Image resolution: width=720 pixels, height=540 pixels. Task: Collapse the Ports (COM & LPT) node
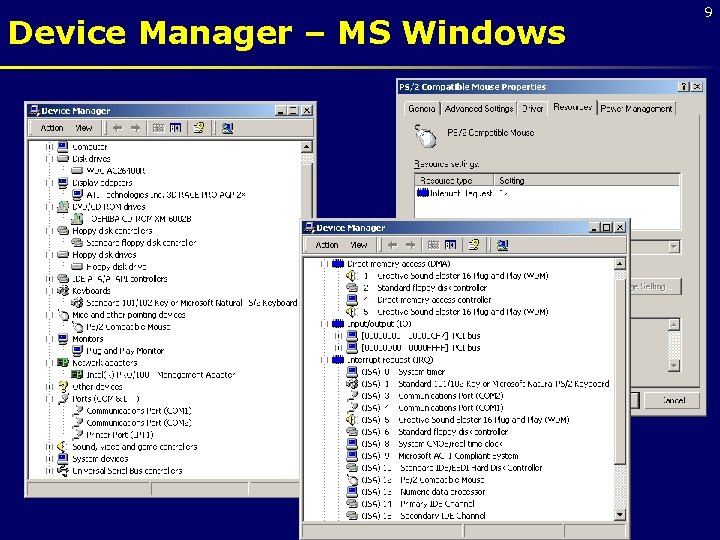pyautogui.click(x=49, y=399)
